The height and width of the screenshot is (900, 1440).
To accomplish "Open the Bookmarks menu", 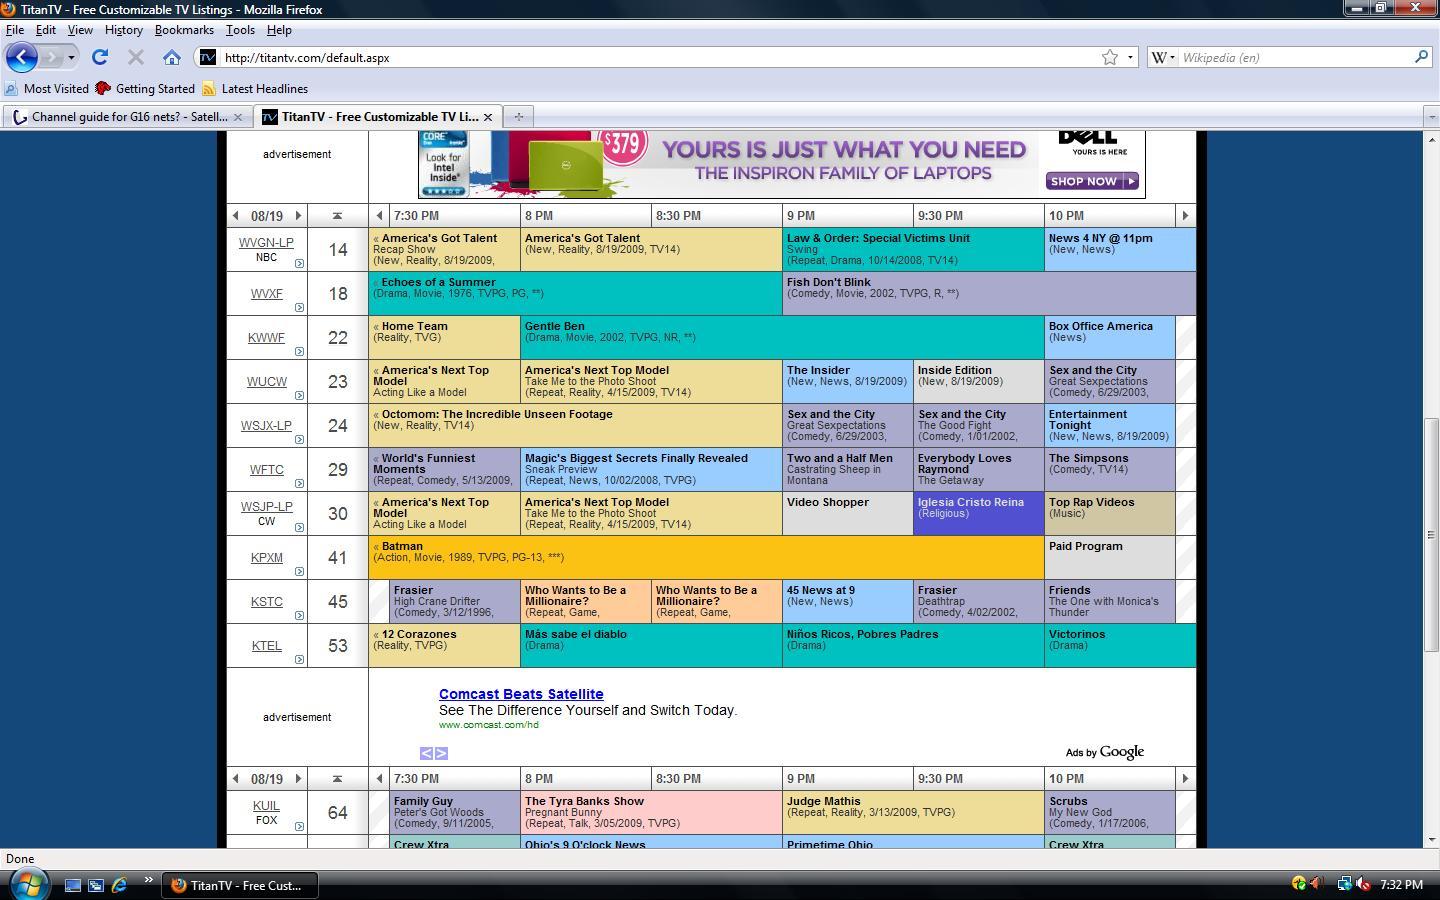I will 184,30.
